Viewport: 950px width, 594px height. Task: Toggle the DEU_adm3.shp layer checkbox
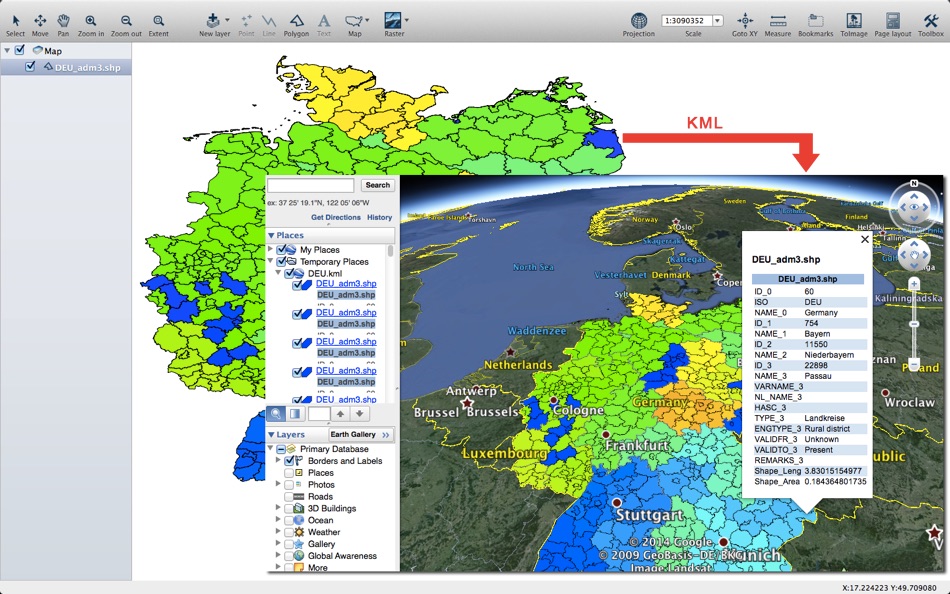point(30,67)
